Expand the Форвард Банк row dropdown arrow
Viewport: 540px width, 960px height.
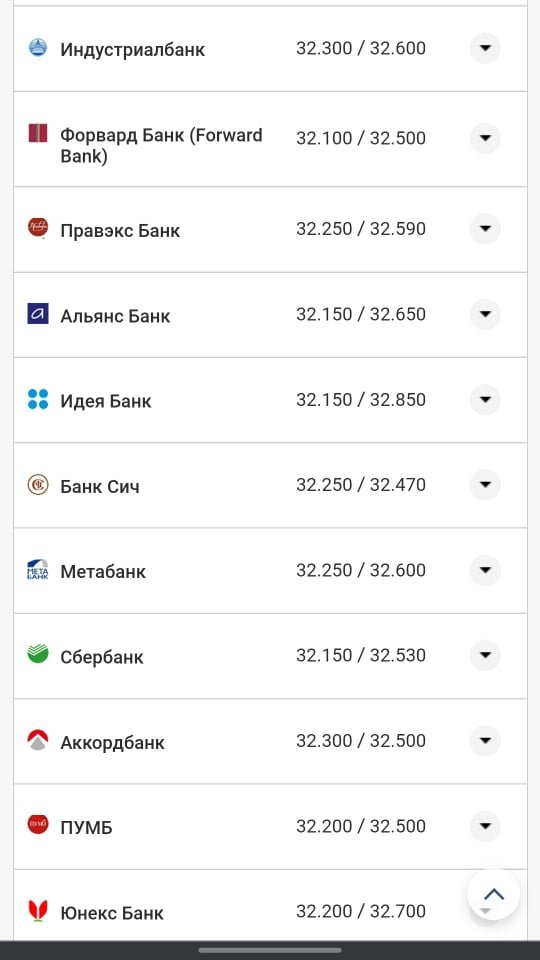coord(486,138)
